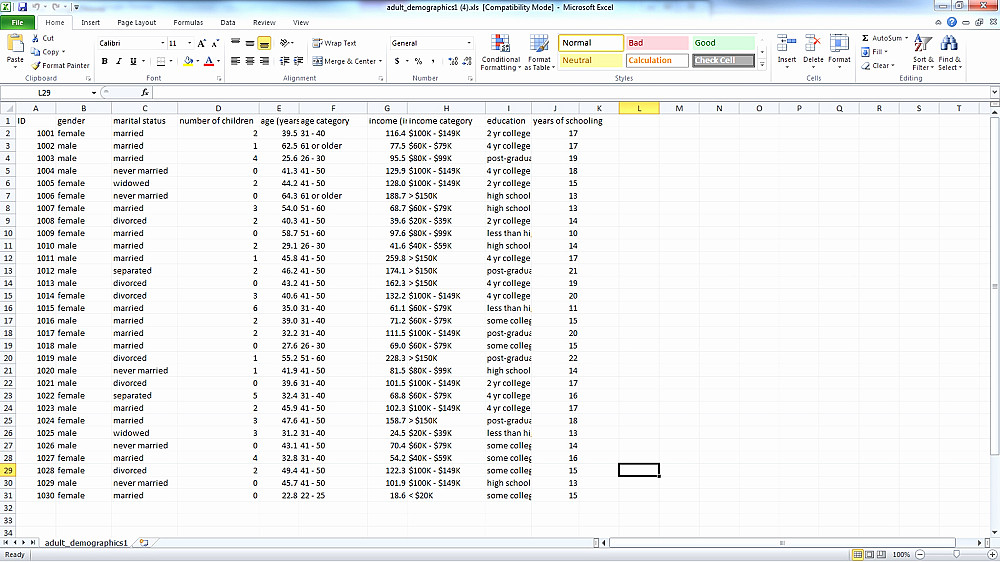Image resolution: width=1000 pixels, height=562 pixels.
Task: Apply the Normal cell style
Action: click(x=591, y=43)
